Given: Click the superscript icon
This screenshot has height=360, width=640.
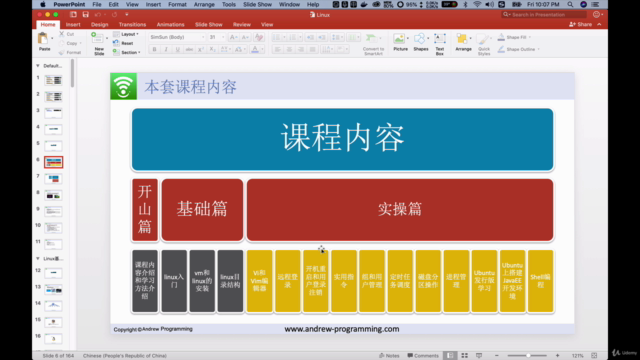Looking at the screenshot, I should (x=200, y=49).
